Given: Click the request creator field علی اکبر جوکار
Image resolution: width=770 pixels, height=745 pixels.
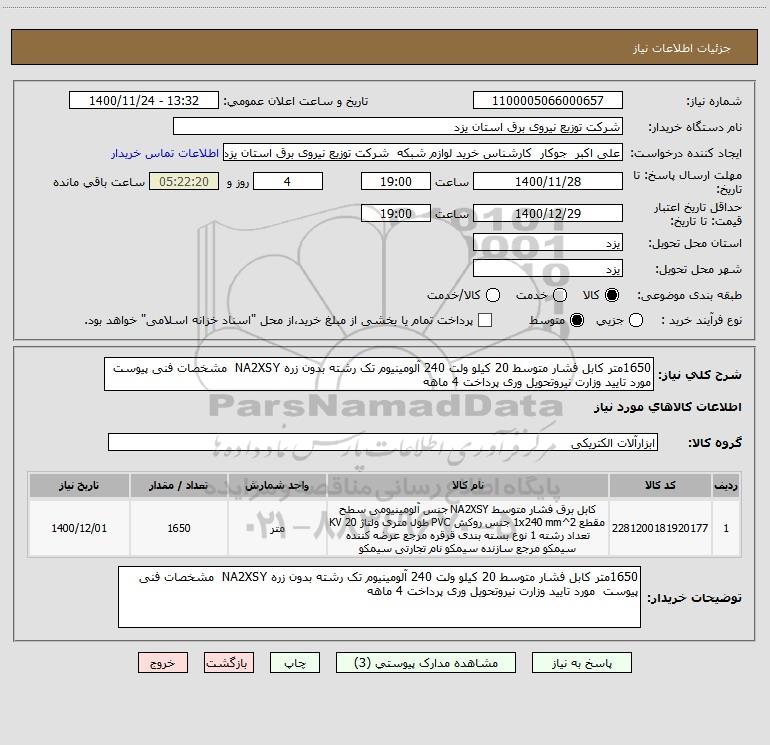Looking at the screenshot, I should coord(423,152).
